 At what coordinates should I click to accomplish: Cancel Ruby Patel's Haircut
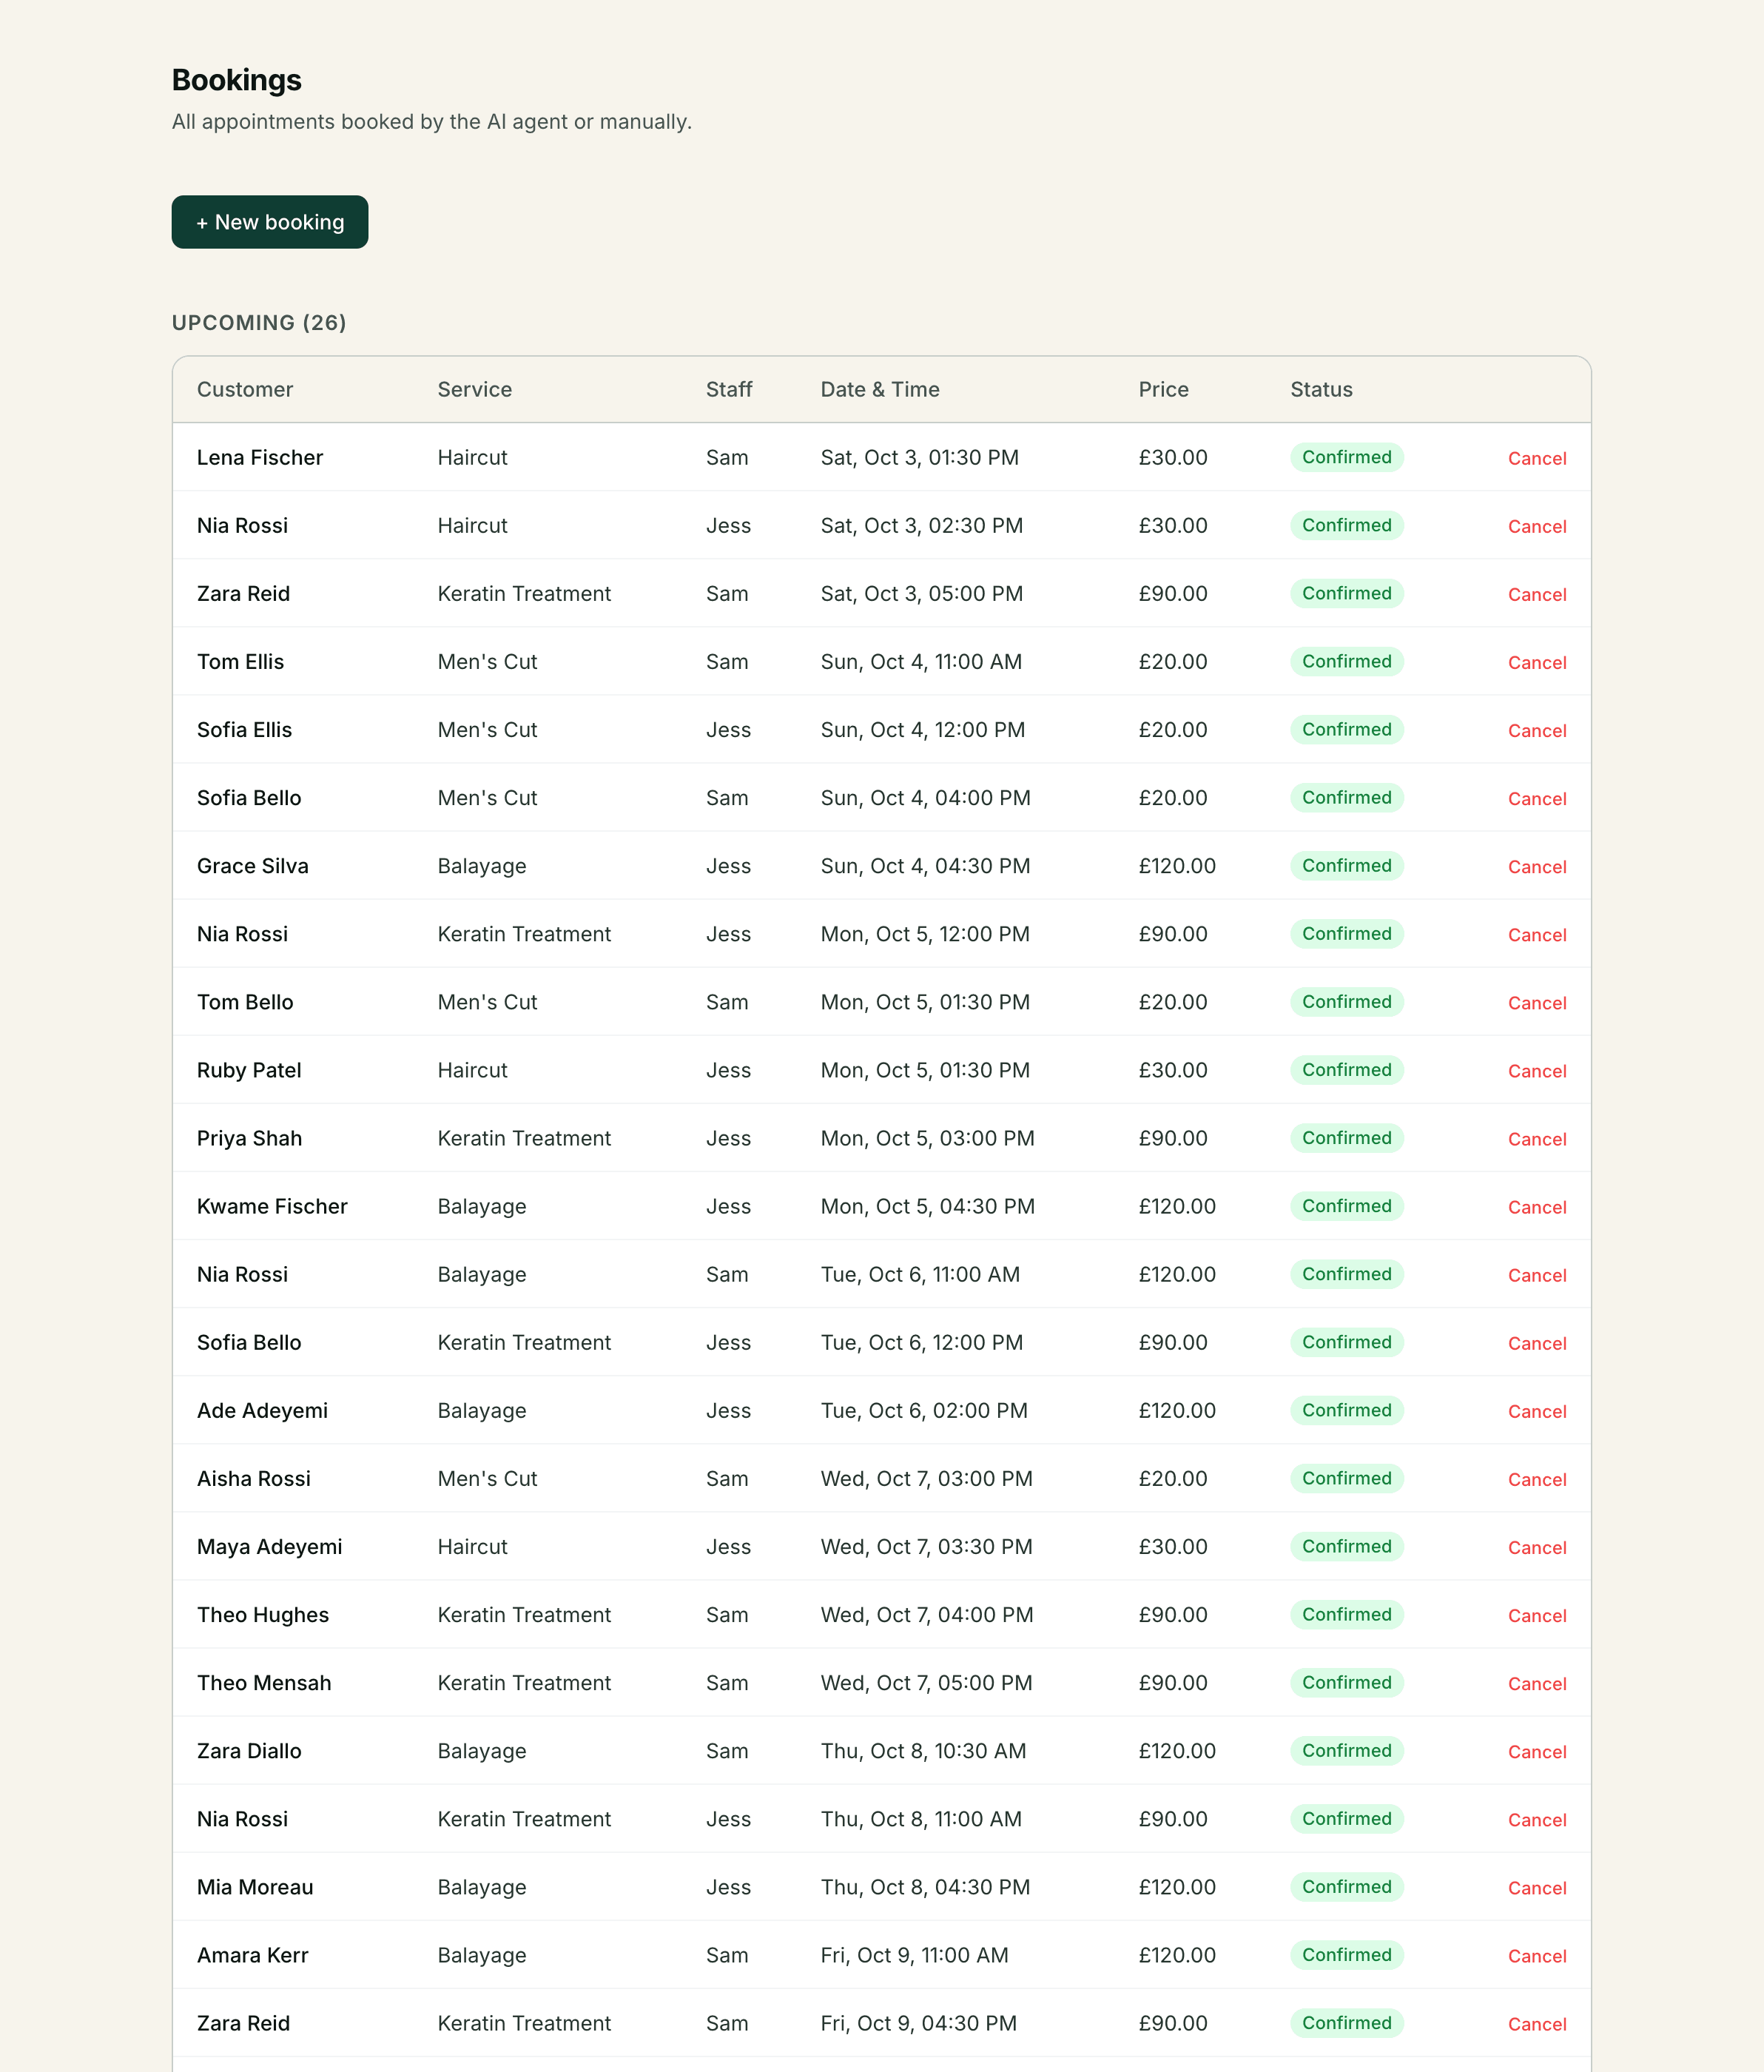(x=1537, y=1070)
